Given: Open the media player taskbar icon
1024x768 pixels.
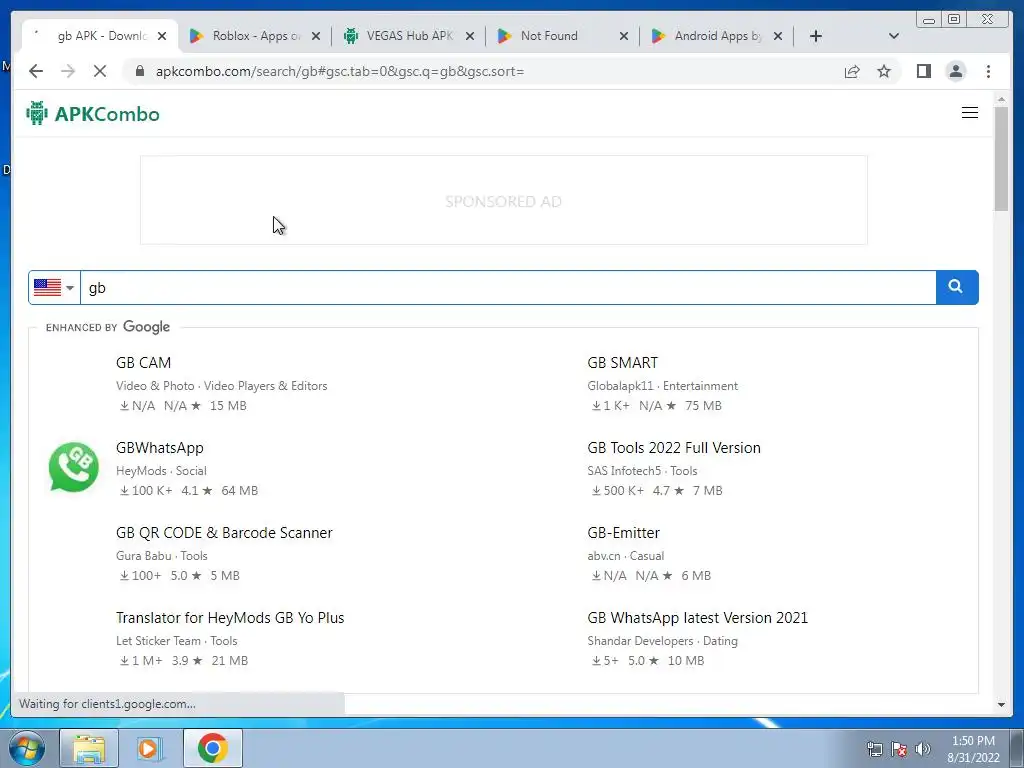Looking at the screenshot, I should 148,748.
